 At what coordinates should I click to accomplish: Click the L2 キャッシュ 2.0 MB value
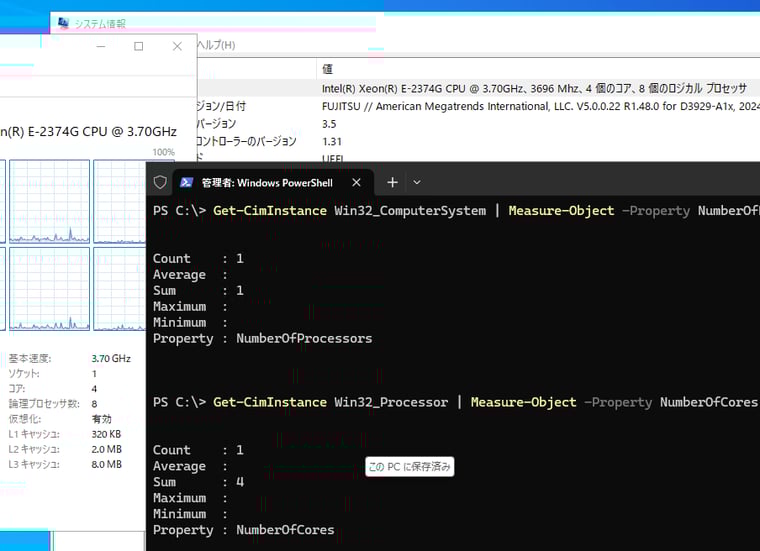[107, 449]
